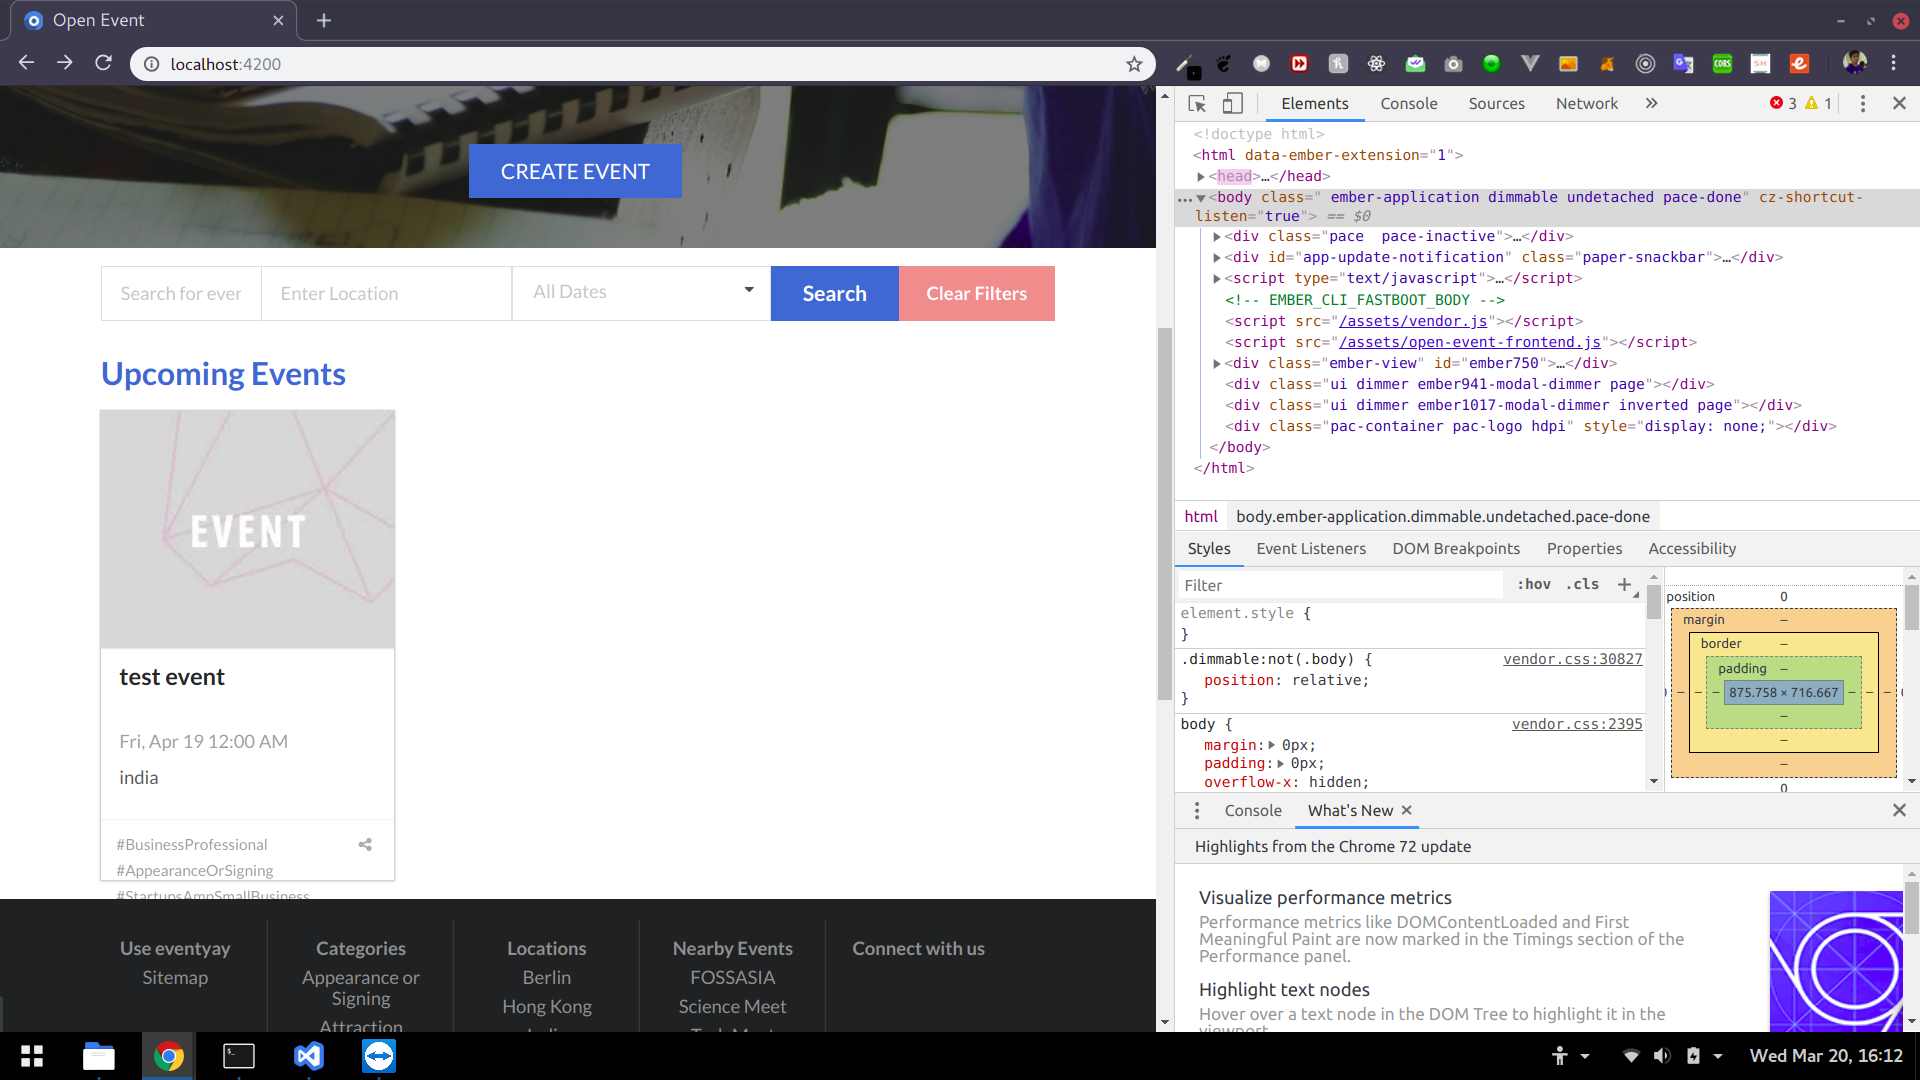Open the vendor.css:30827 source link
Screen dimensions: 1920x1080
click(1572, 659)
